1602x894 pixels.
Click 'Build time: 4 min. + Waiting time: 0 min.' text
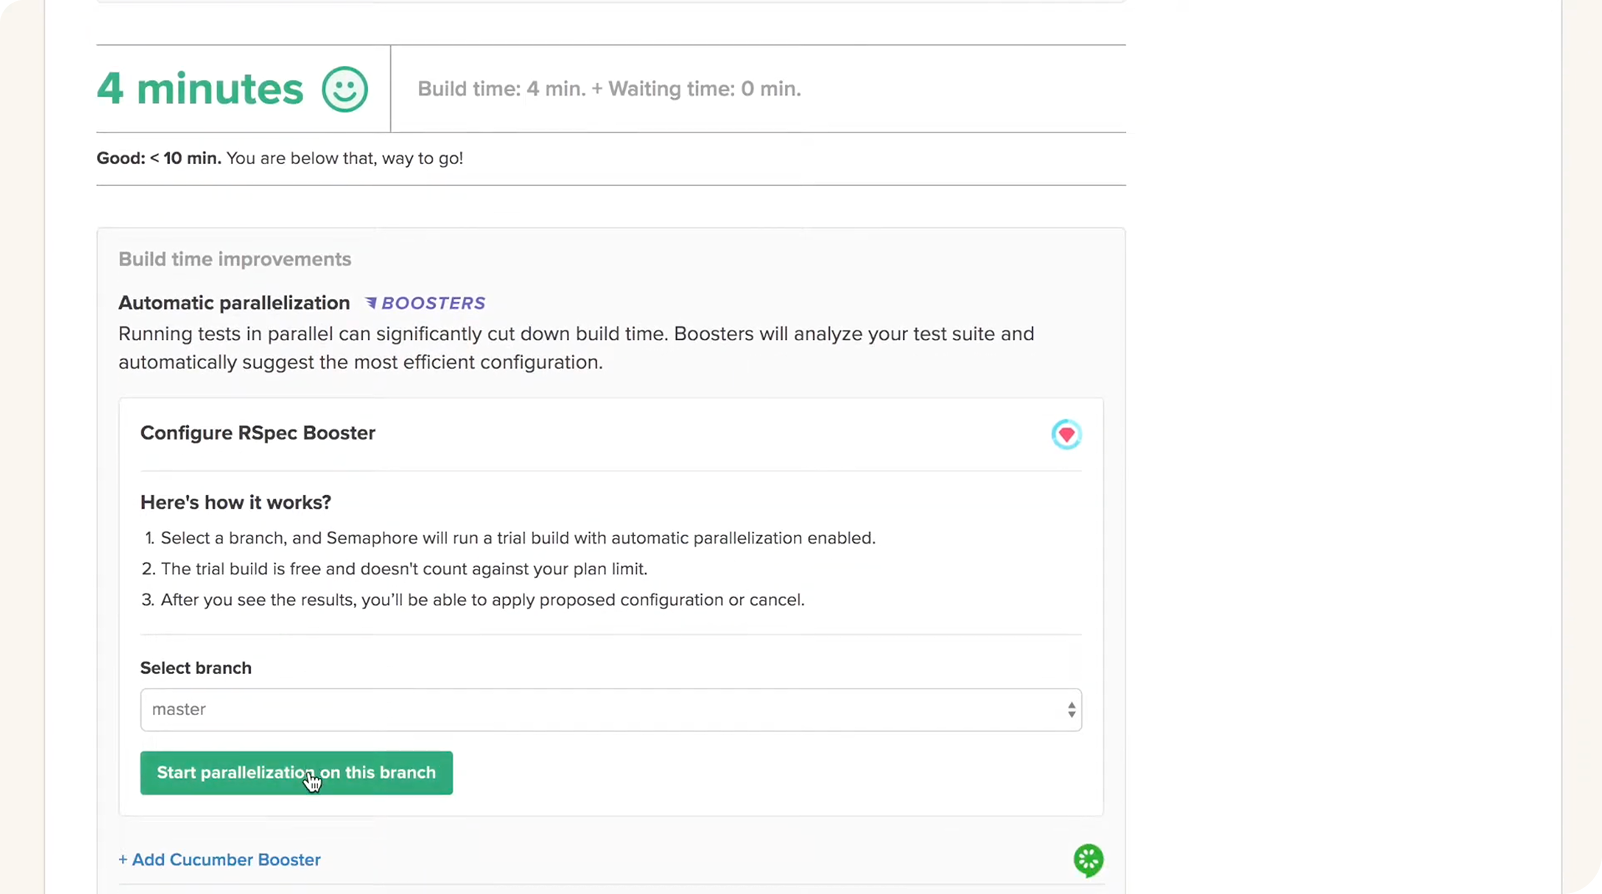[x=609, y=89]
